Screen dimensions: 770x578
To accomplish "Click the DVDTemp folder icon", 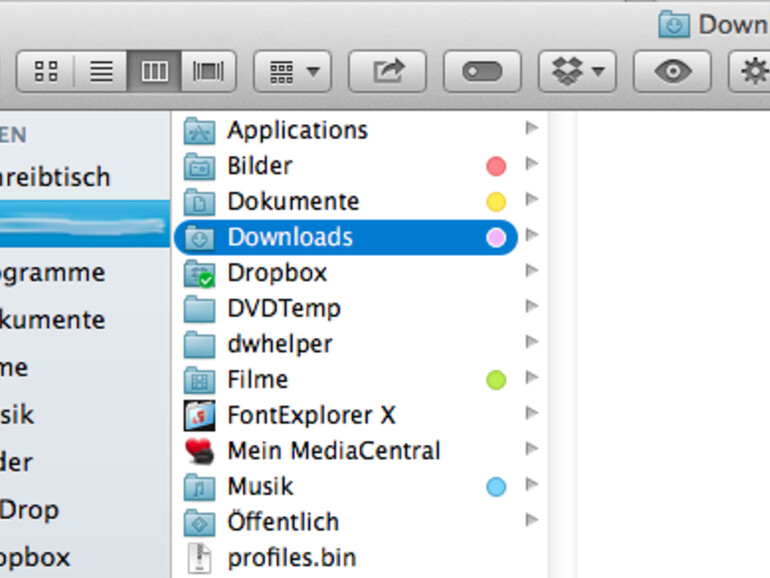I will tap(199, 309).
